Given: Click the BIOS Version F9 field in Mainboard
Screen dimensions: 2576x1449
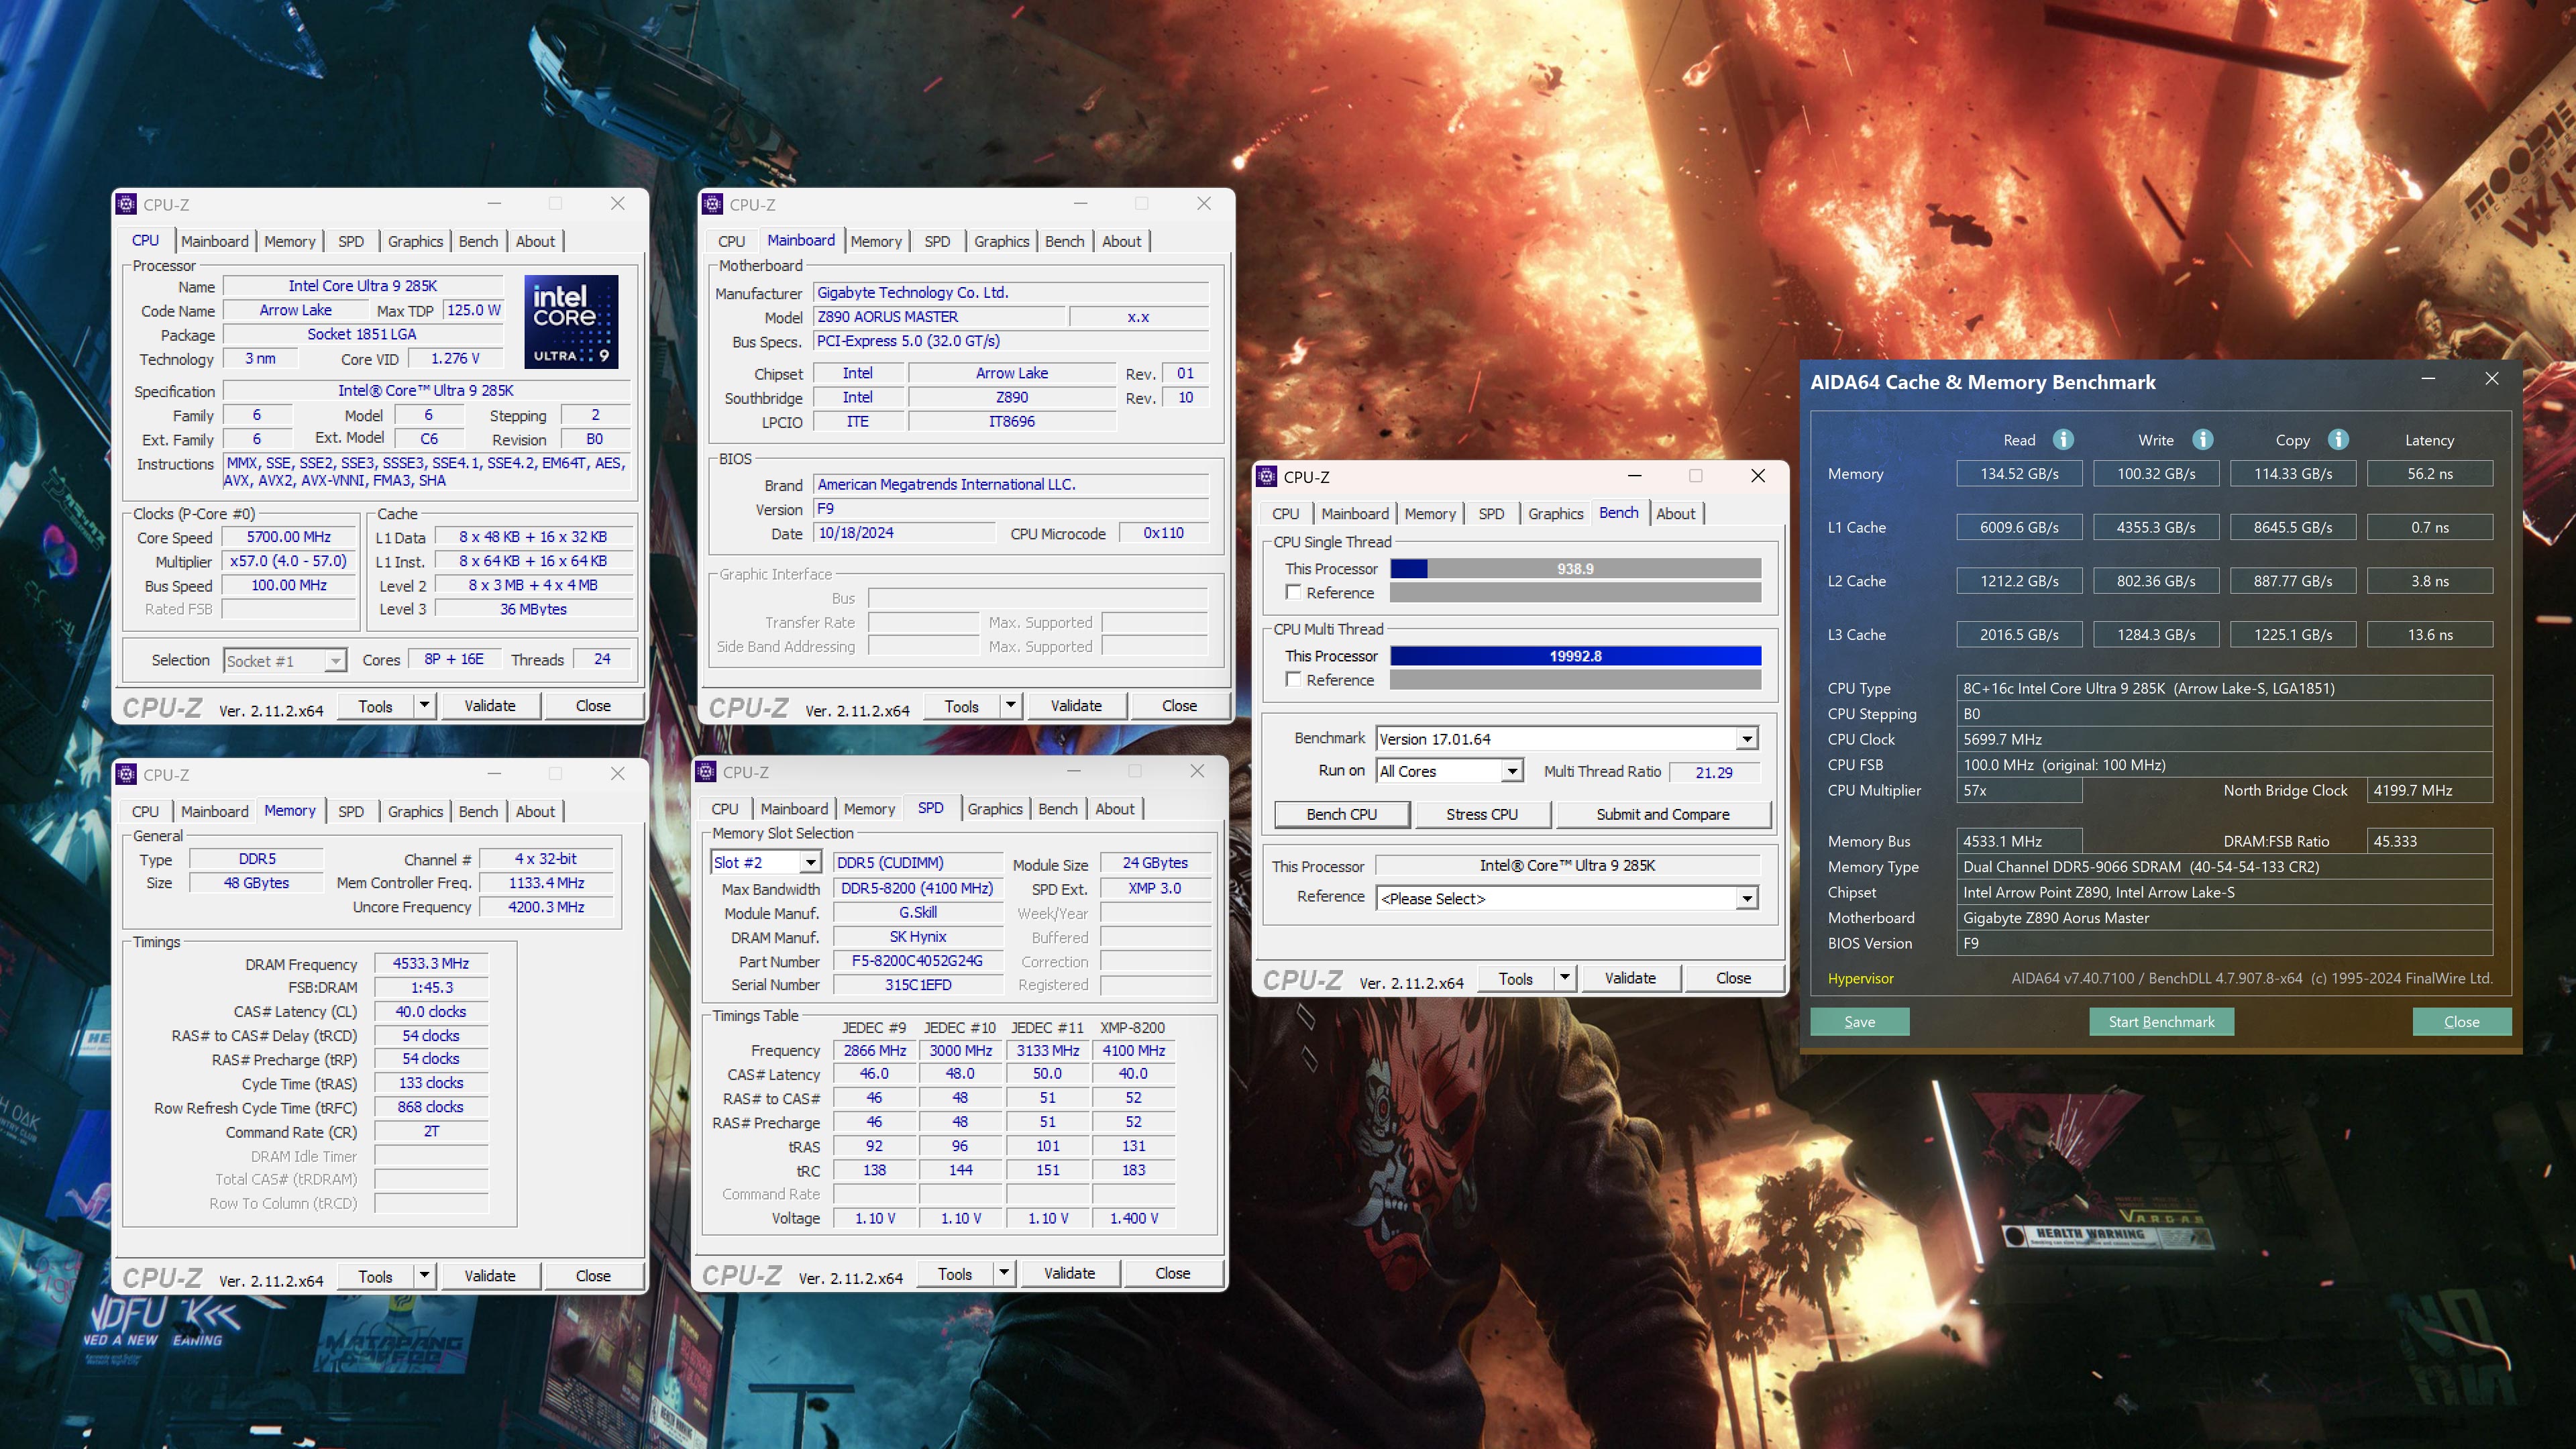Looking at the screenshot, I should pyautogui.click(x=1010, y=508).
